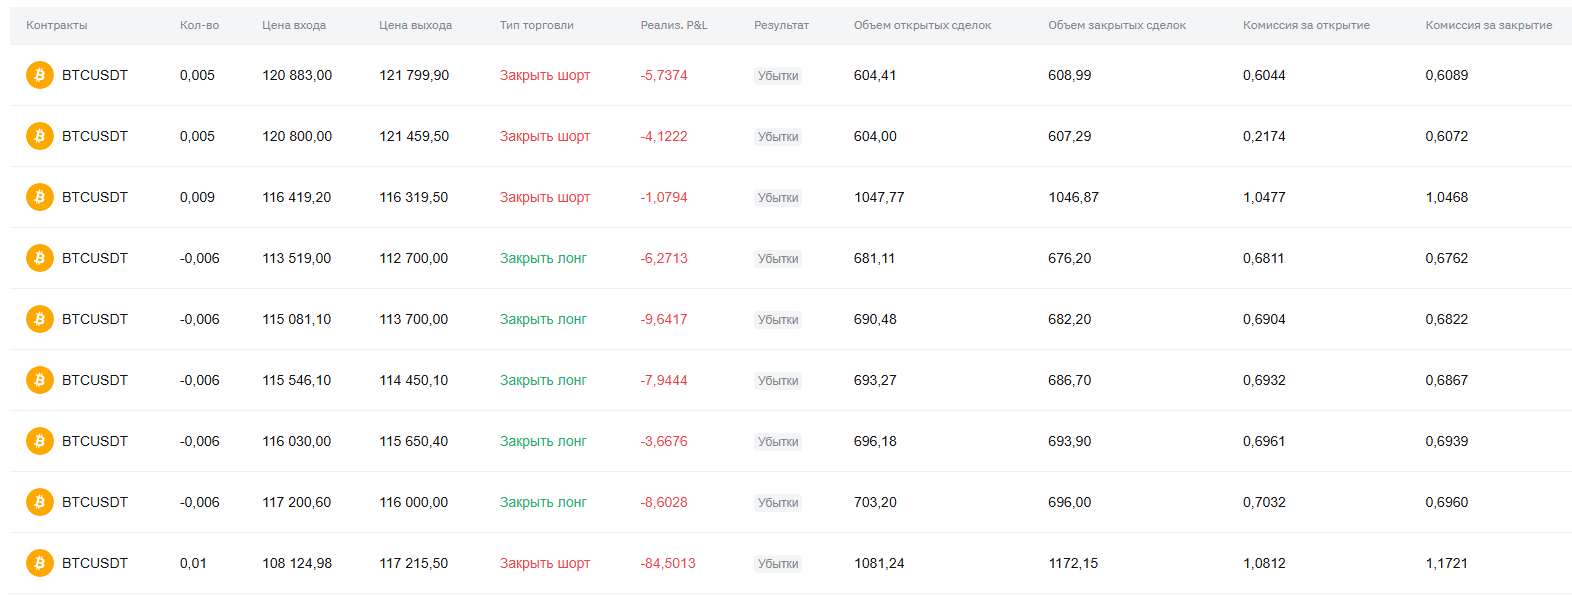Click Закрыть шорт in the -5,7374 row
The height and width of the screenshot is (596, 1572).
click(x=545, y=75)
